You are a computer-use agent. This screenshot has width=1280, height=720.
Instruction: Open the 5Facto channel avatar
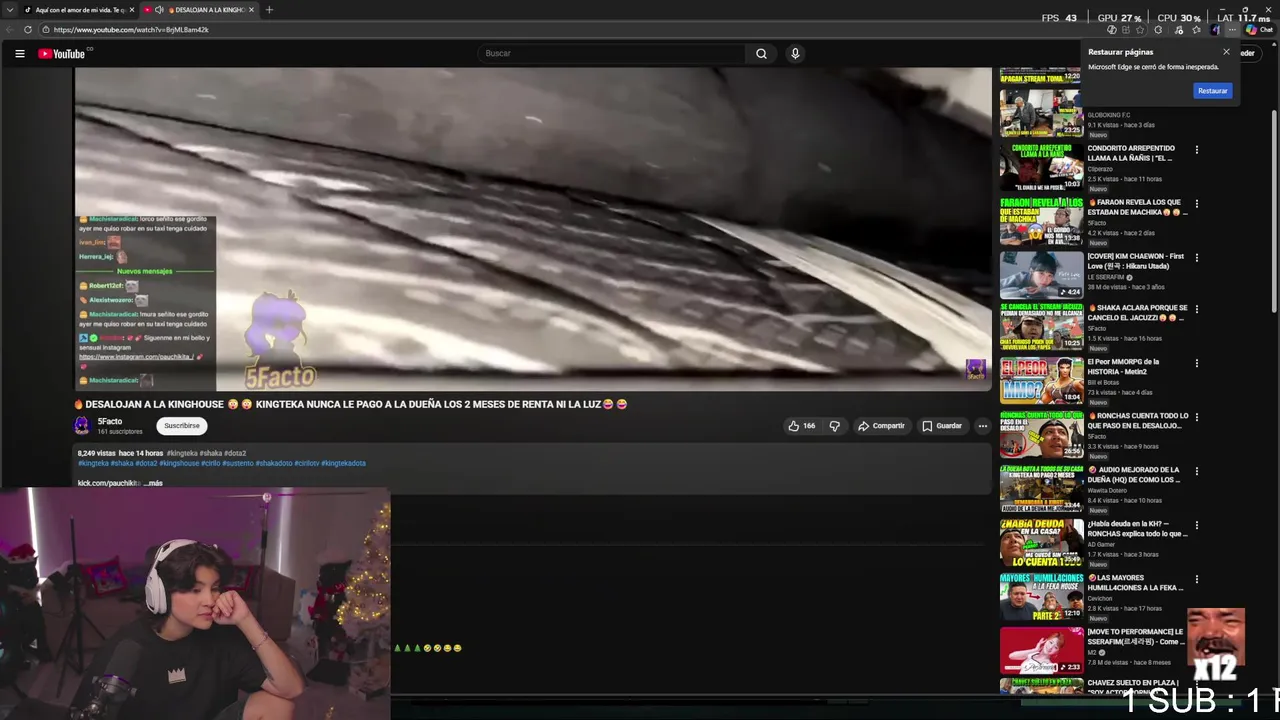pos(82,426)
